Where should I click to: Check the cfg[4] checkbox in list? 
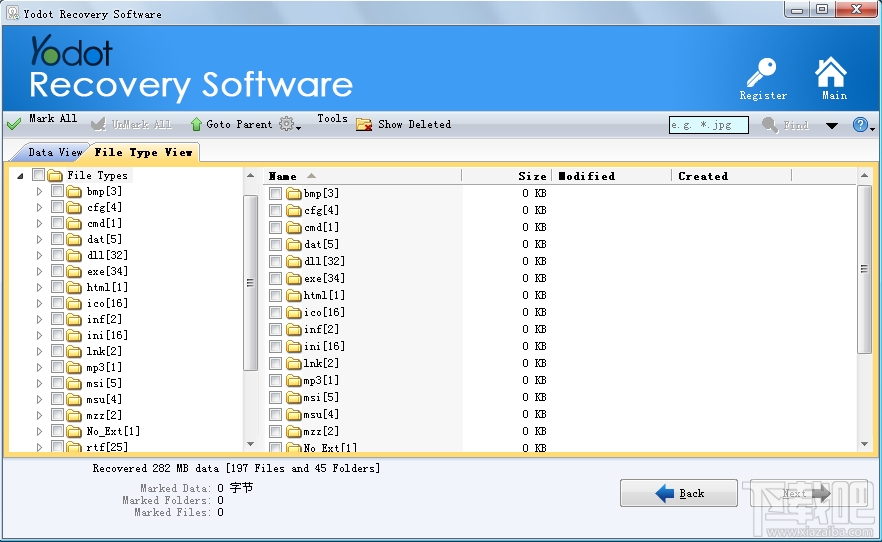(275, 211)
